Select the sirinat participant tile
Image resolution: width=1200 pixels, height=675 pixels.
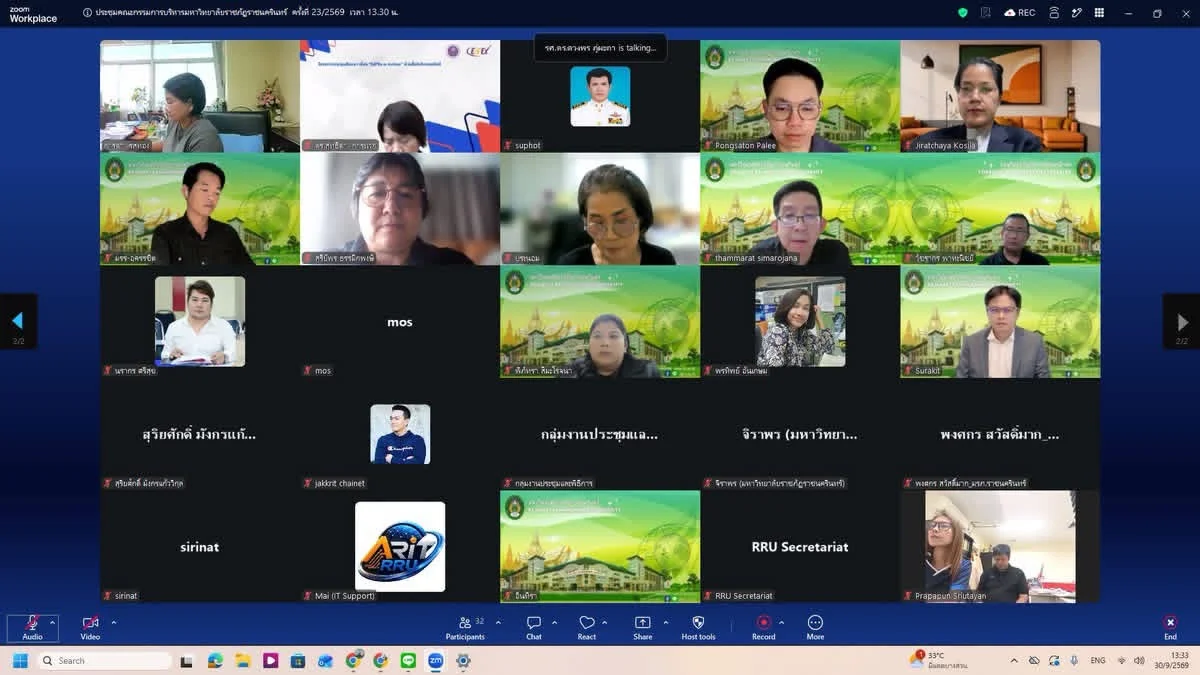(x=200, y=546)
